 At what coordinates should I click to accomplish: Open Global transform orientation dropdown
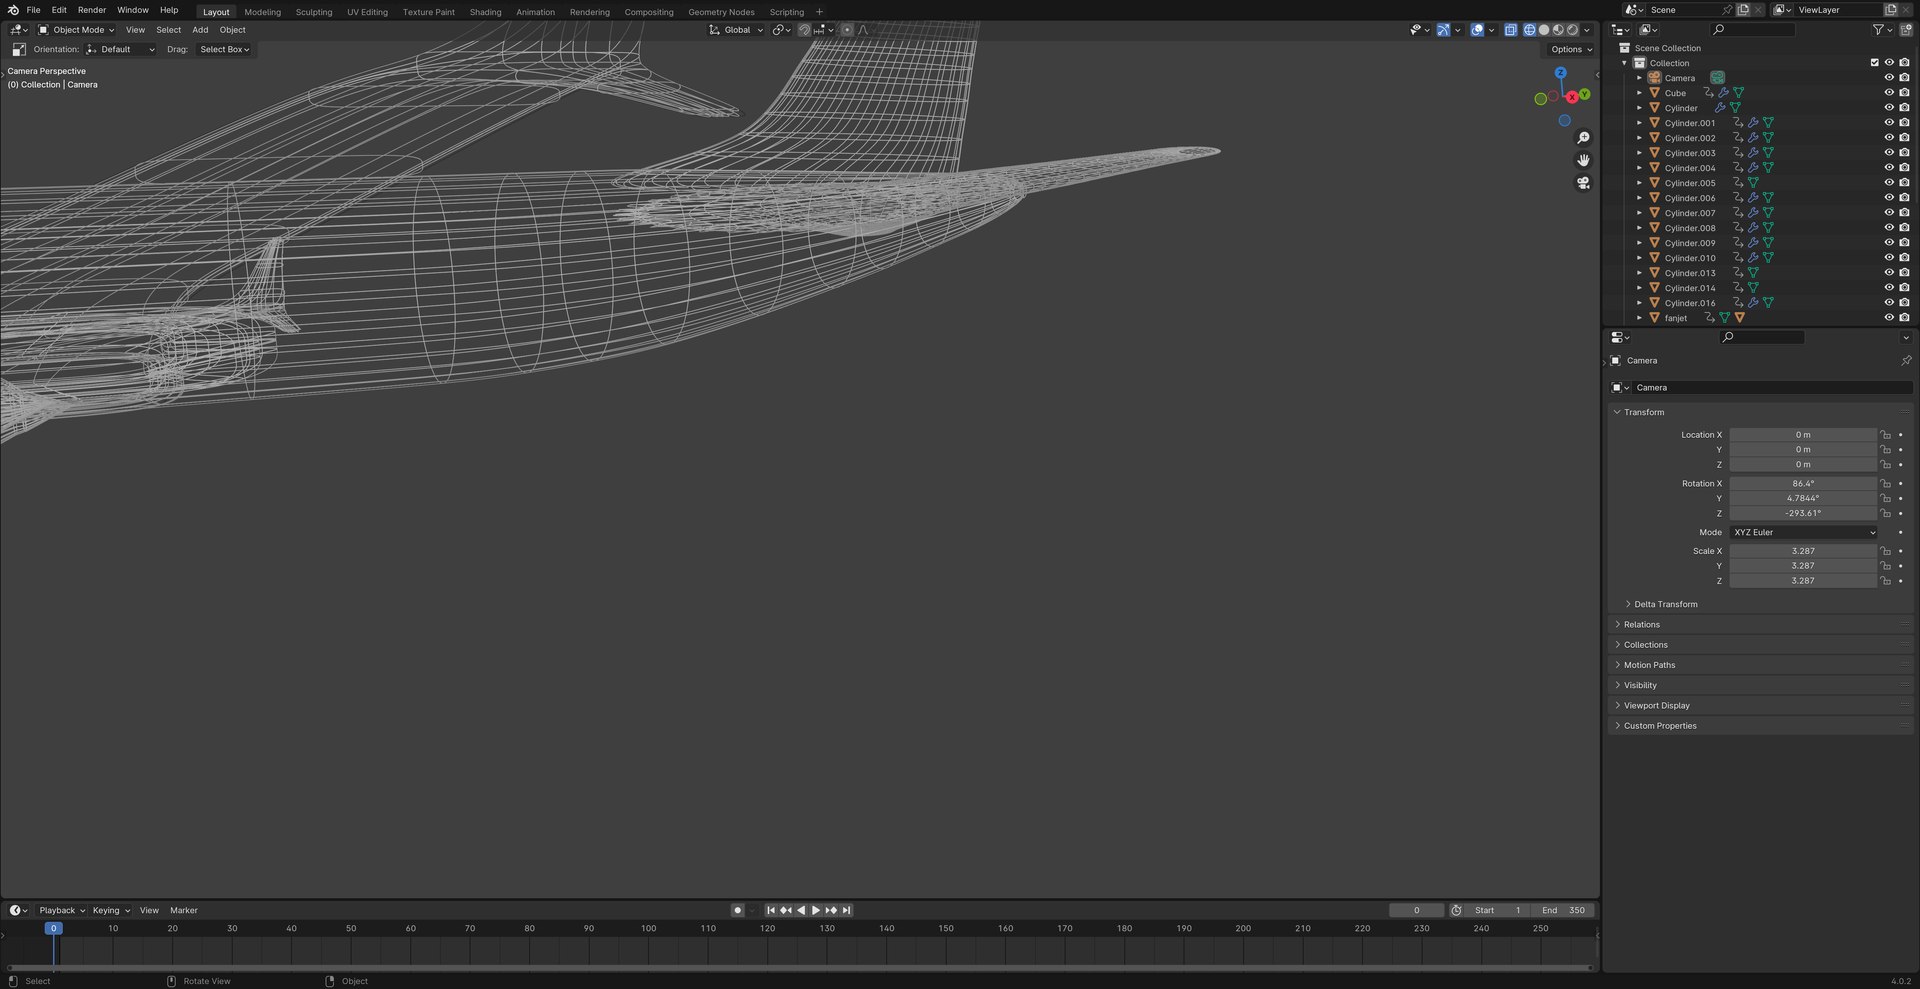(736, 30)
